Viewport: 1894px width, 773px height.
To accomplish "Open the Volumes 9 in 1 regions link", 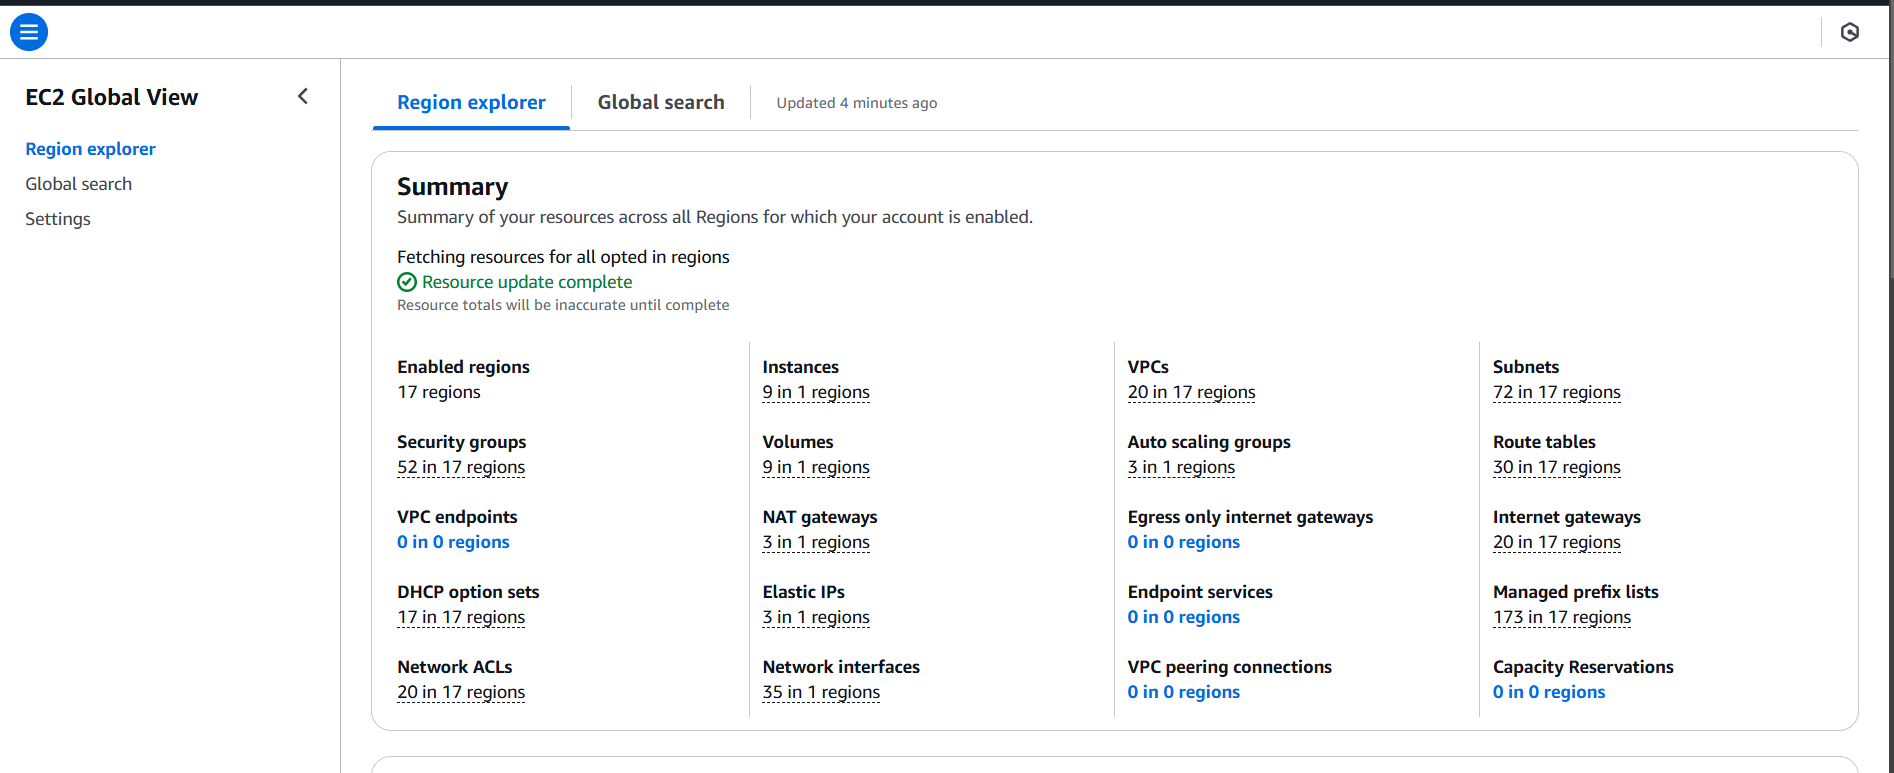I will coord(816,467).
